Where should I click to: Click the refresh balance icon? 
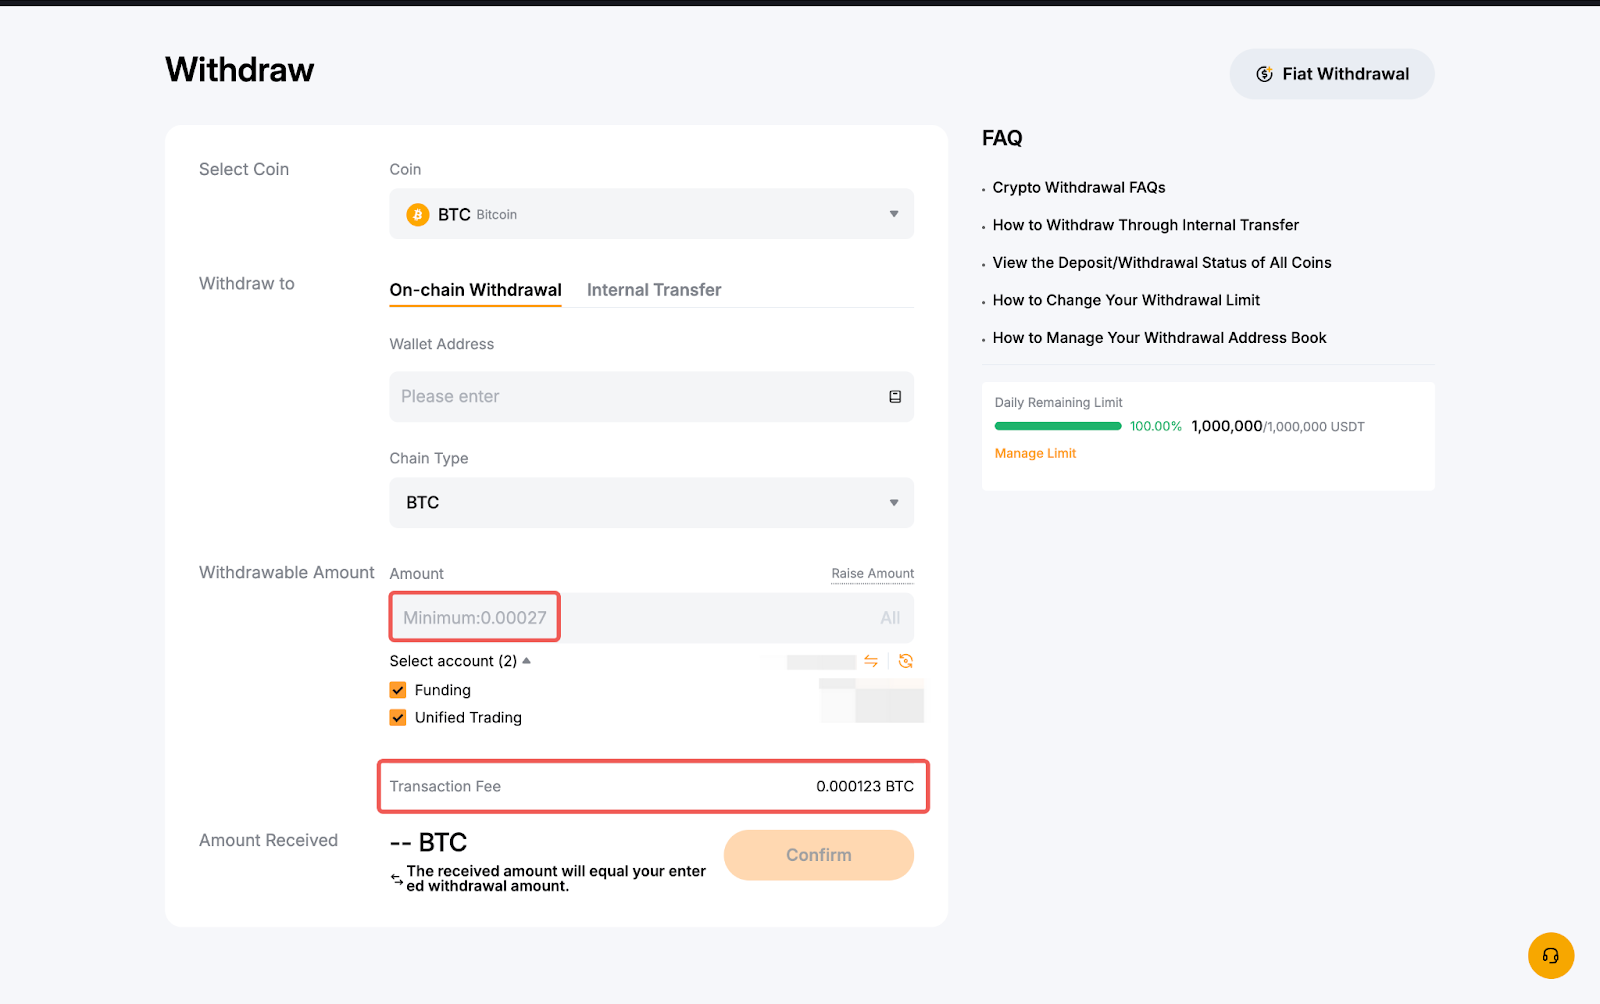tap(906, 661)
